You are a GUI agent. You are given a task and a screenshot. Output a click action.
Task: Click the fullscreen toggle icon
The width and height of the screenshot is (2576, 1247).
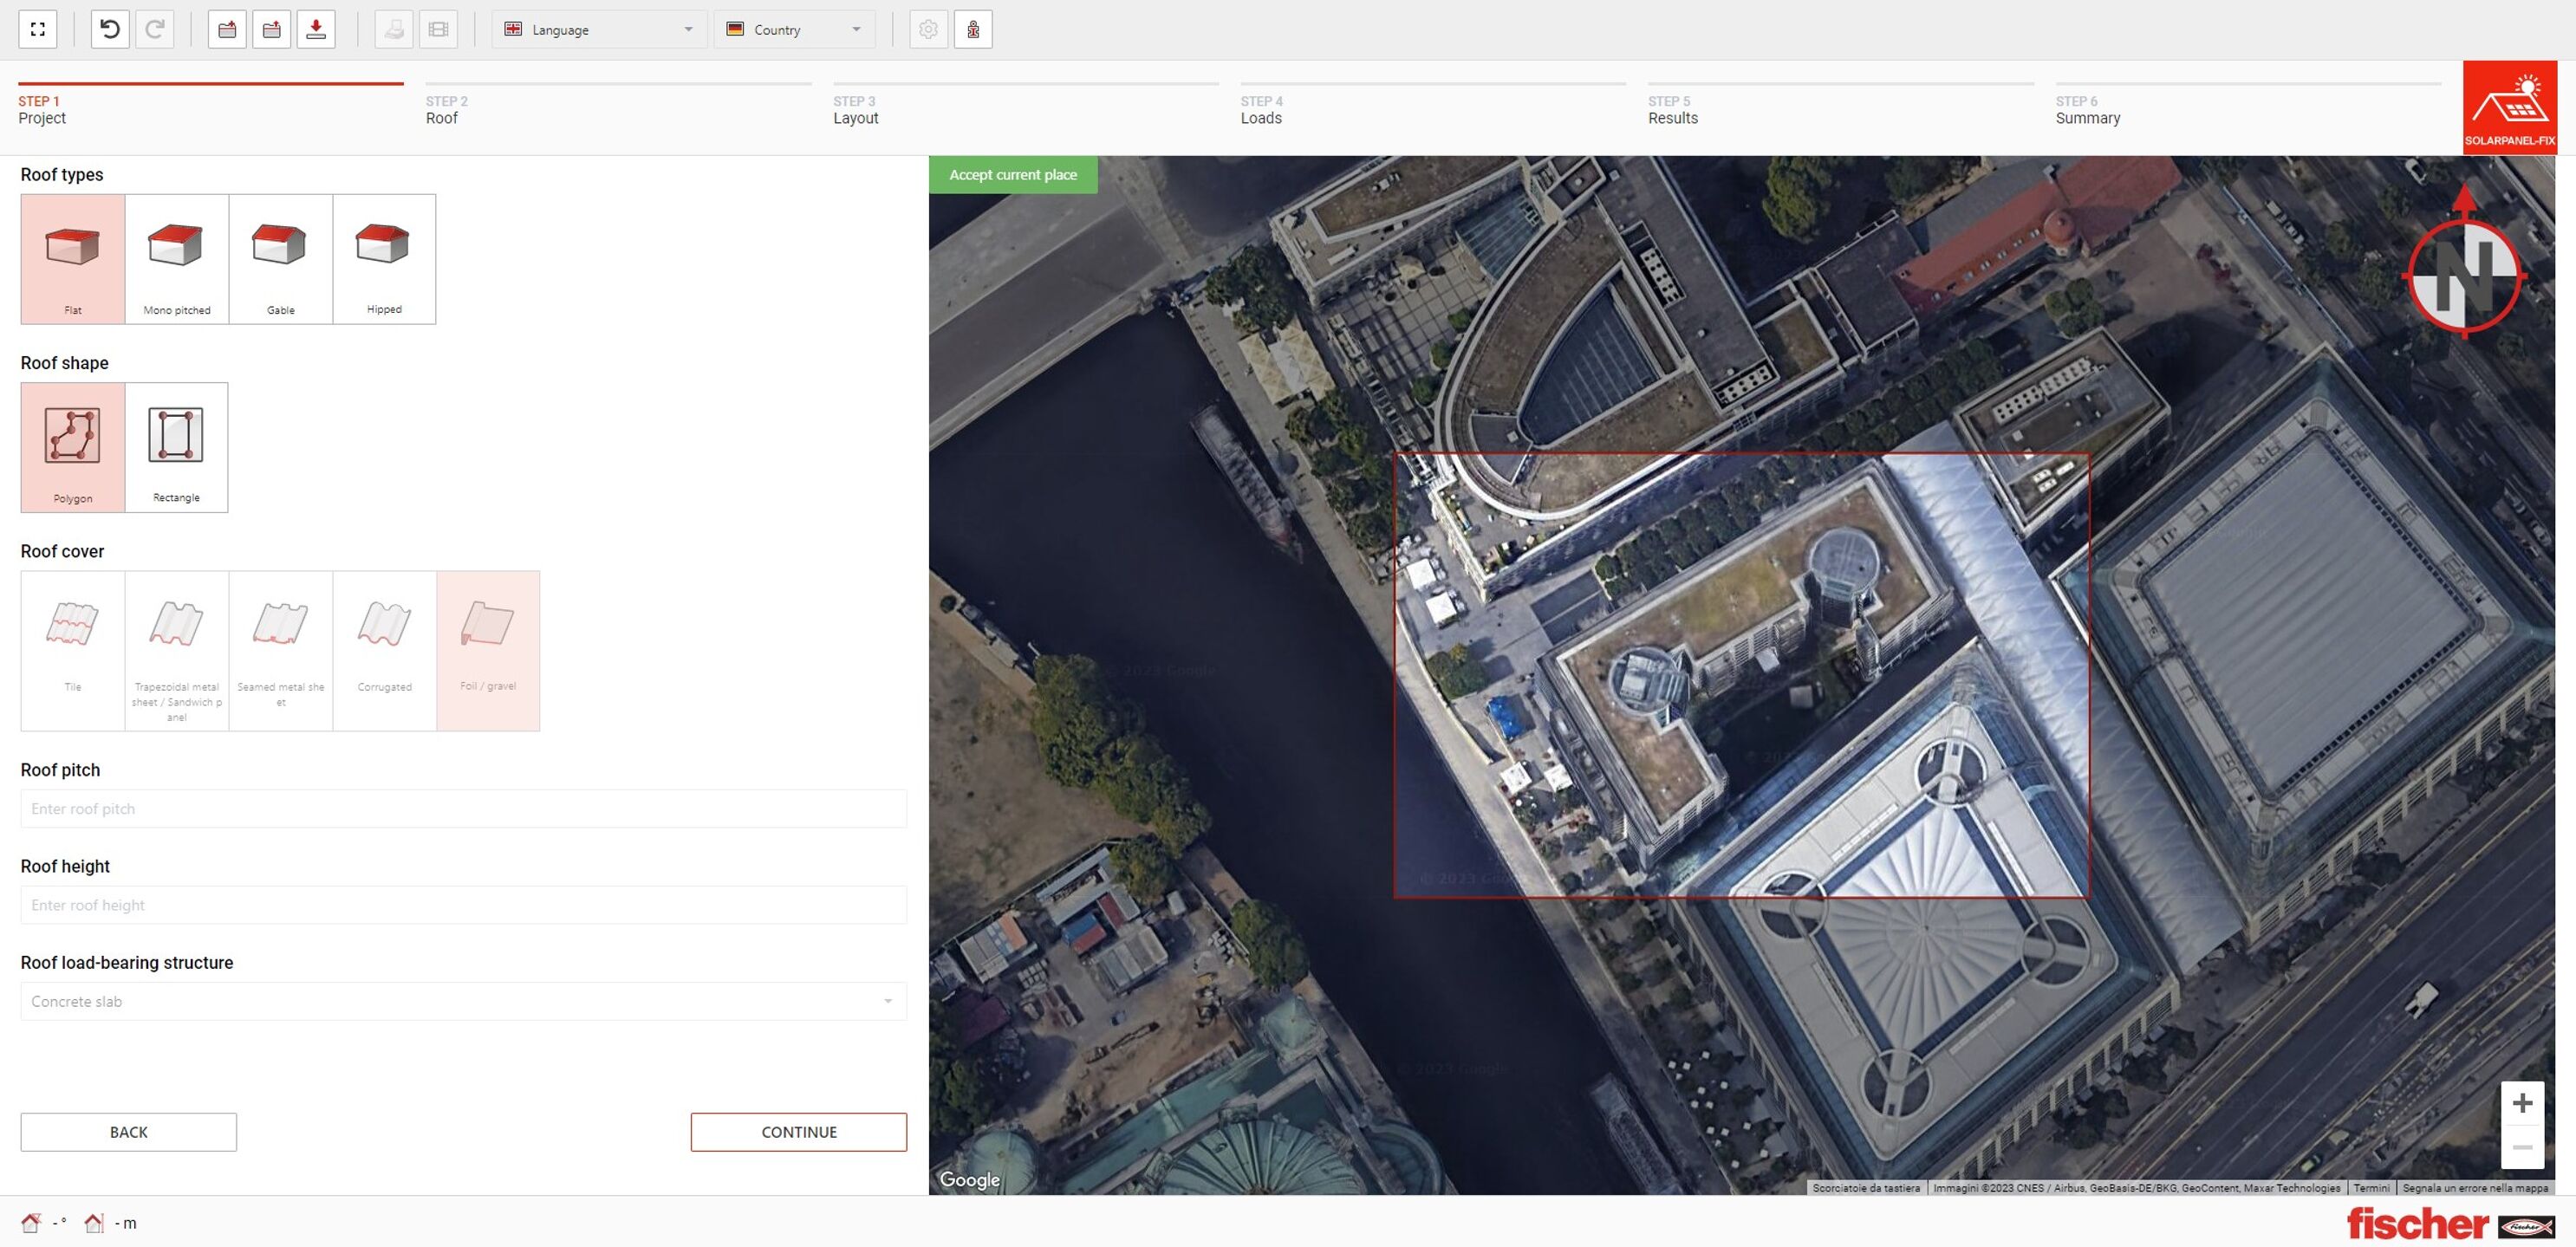[38, 29]
